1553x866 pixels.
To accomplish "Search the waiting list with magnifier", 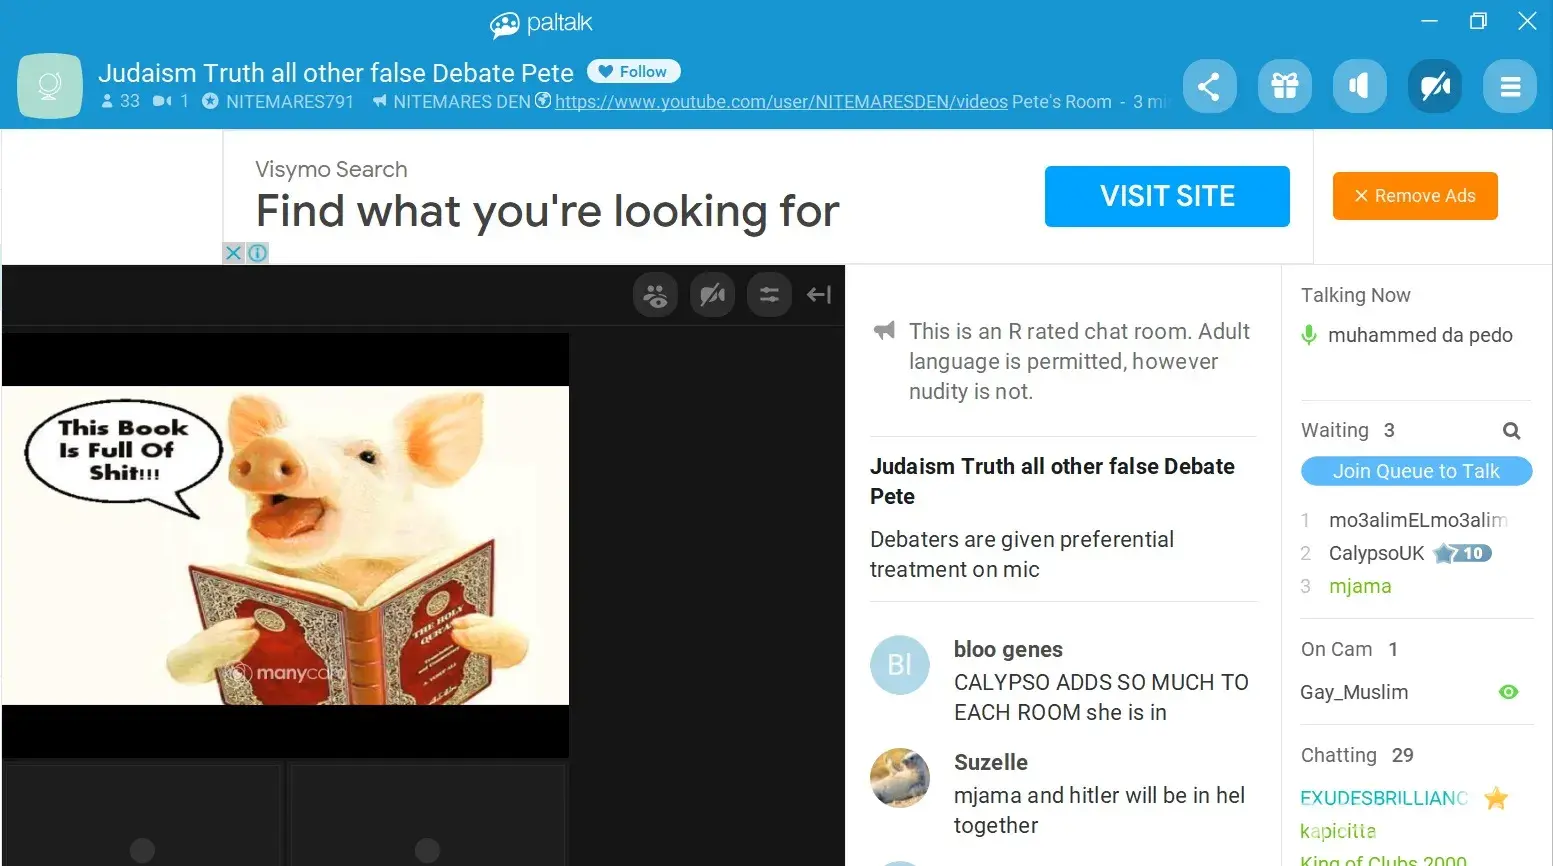I will (1511, 431).
